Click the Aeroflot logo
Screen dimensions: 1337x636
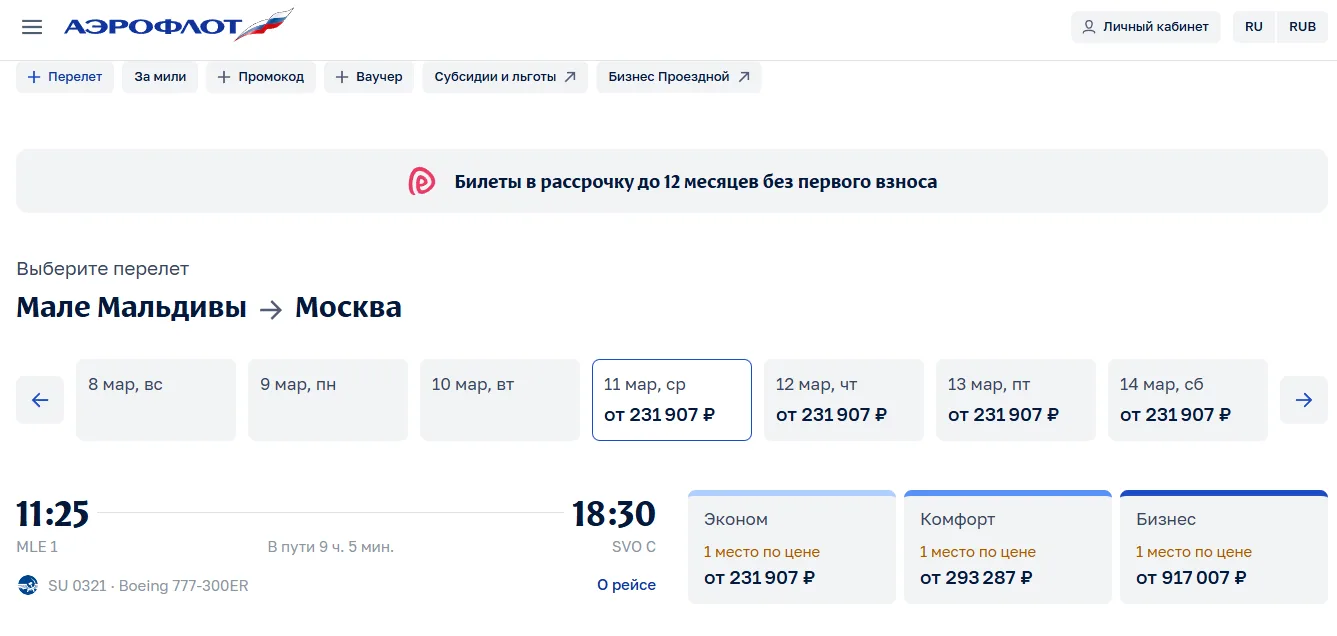pos(178,26)
